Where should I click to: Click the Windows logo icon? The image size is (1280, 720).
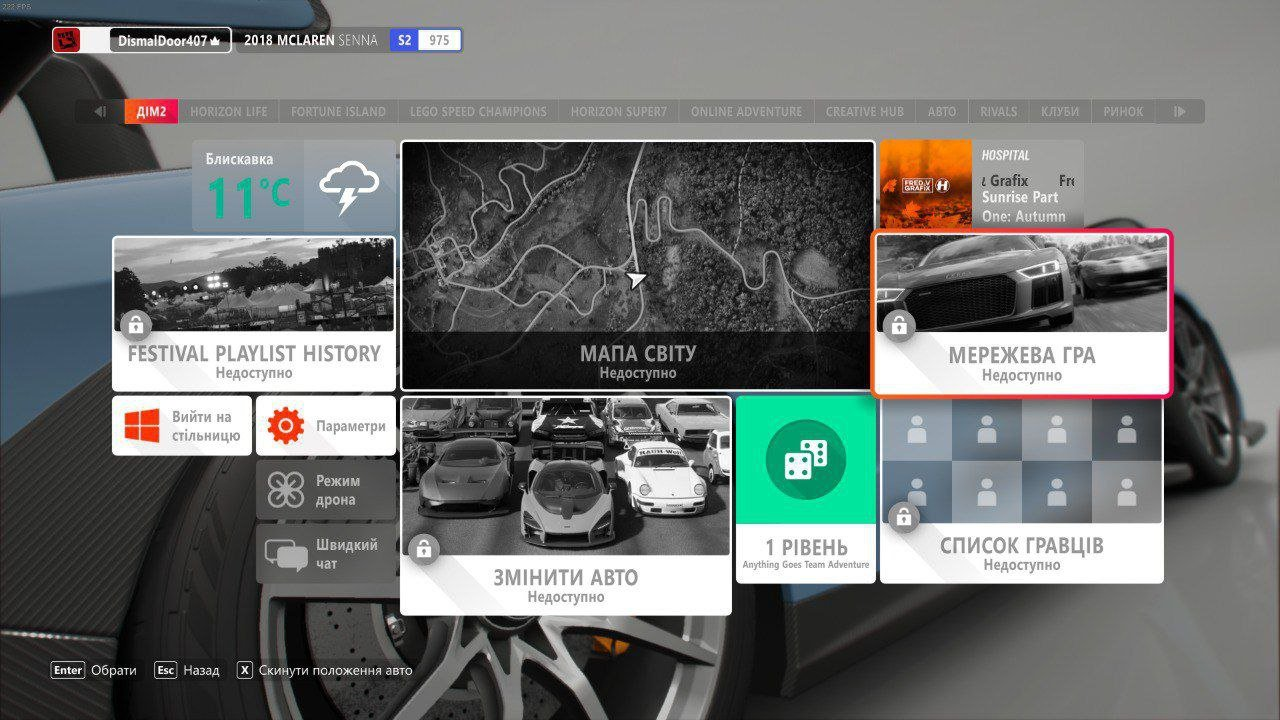142,426
